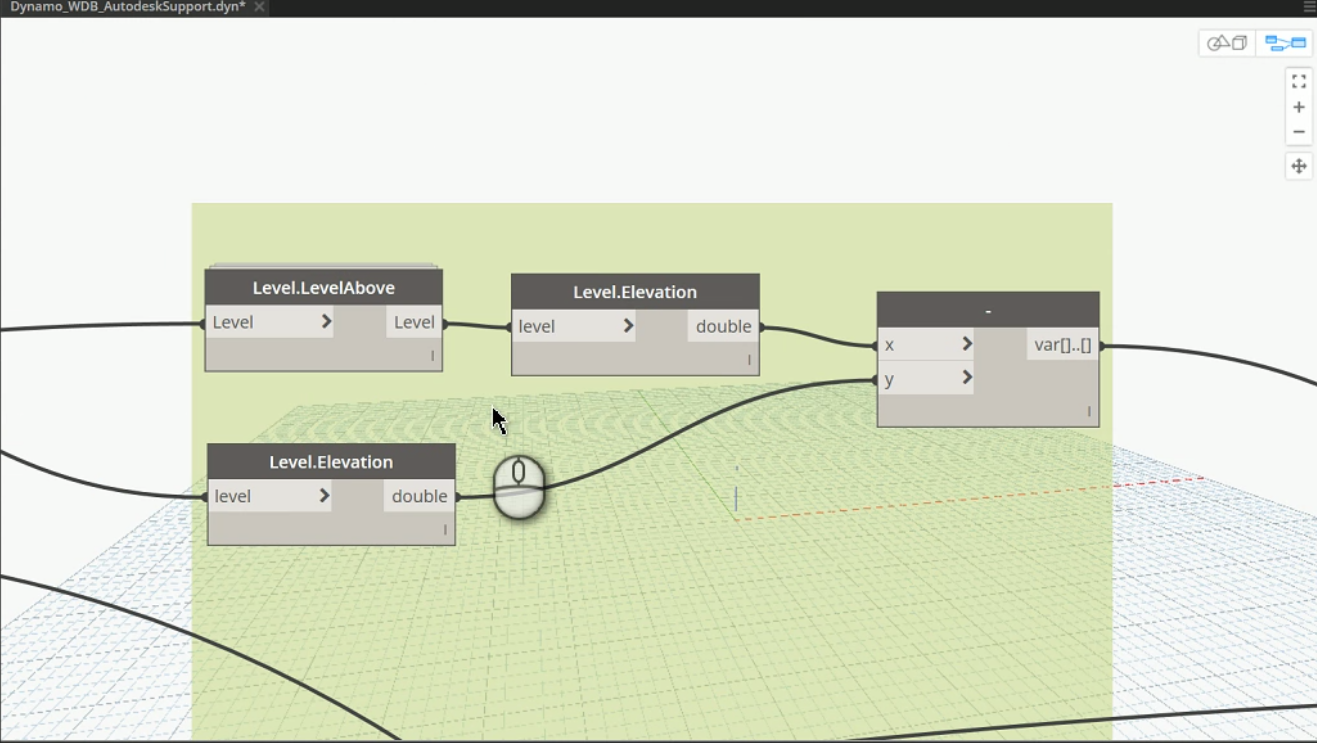1317x743 pixels.
Task: Click Level output port of Level.LevelAbove
Action: [x=414, y=322]
